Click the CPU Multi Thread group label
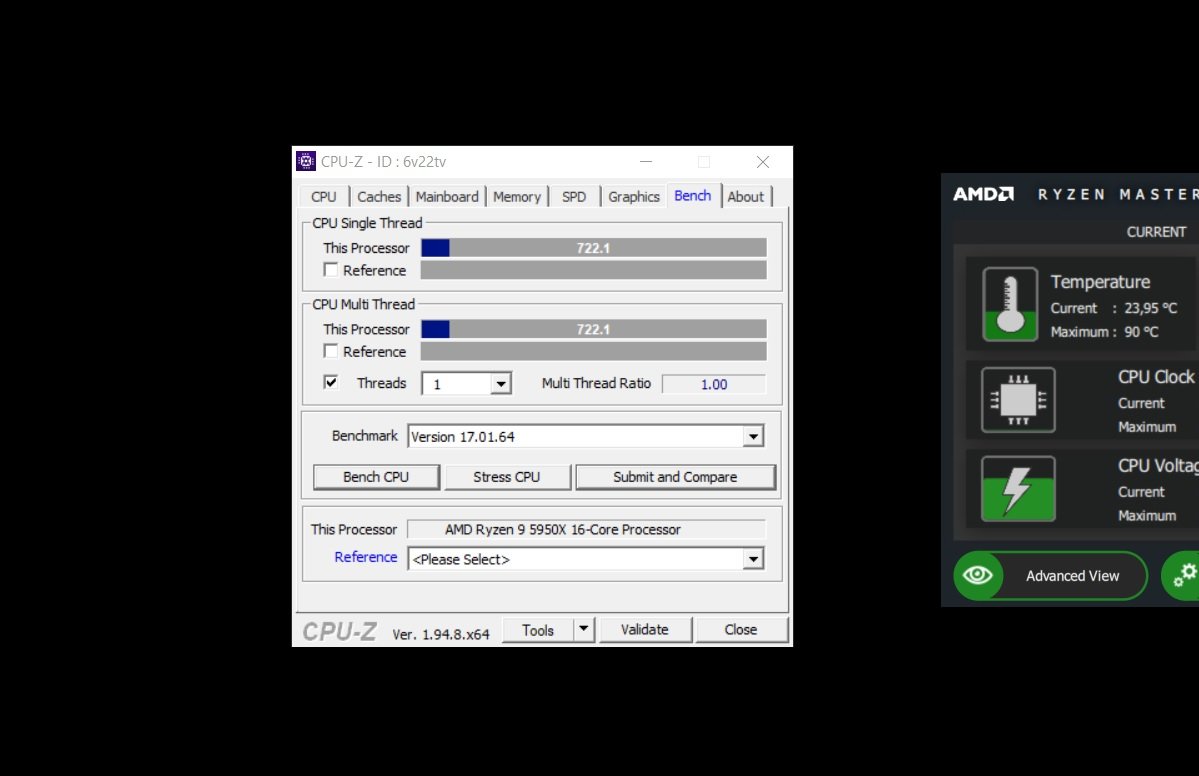 [363, 304]
